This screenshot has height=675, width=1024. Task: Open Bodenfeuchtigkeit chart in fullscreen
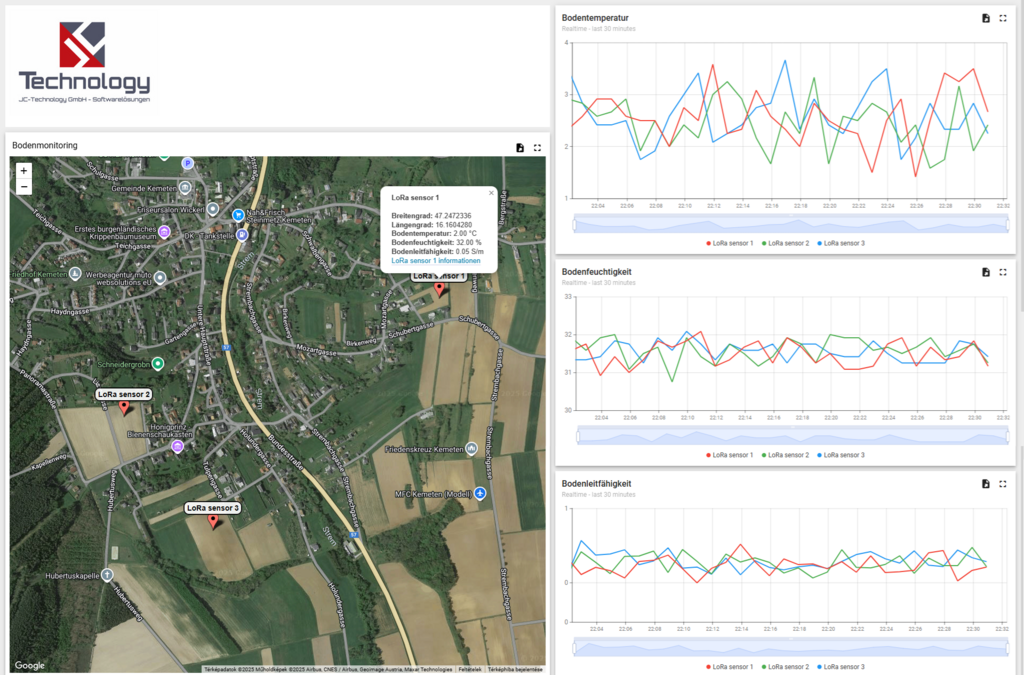coord(1003,272)
